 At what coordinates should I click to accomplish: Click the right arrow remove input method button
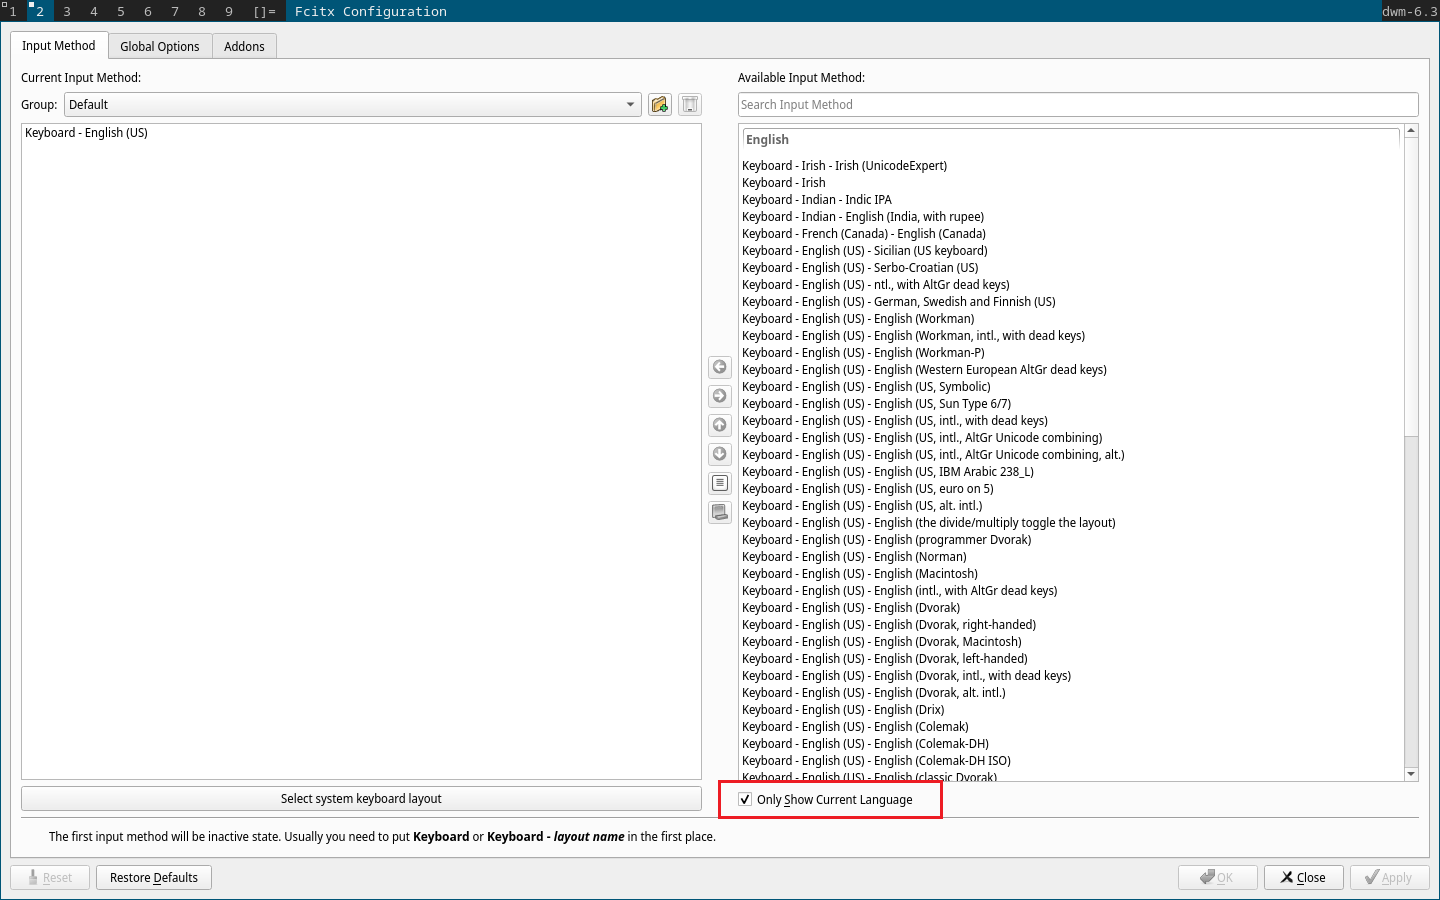[x=720, y=396]
